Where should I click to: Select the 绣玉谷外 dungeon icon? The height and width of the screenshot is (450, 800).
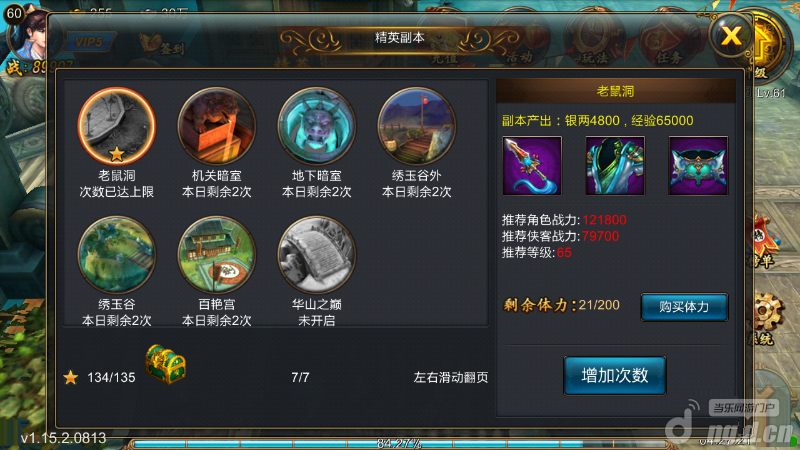(x=416, y=126)
